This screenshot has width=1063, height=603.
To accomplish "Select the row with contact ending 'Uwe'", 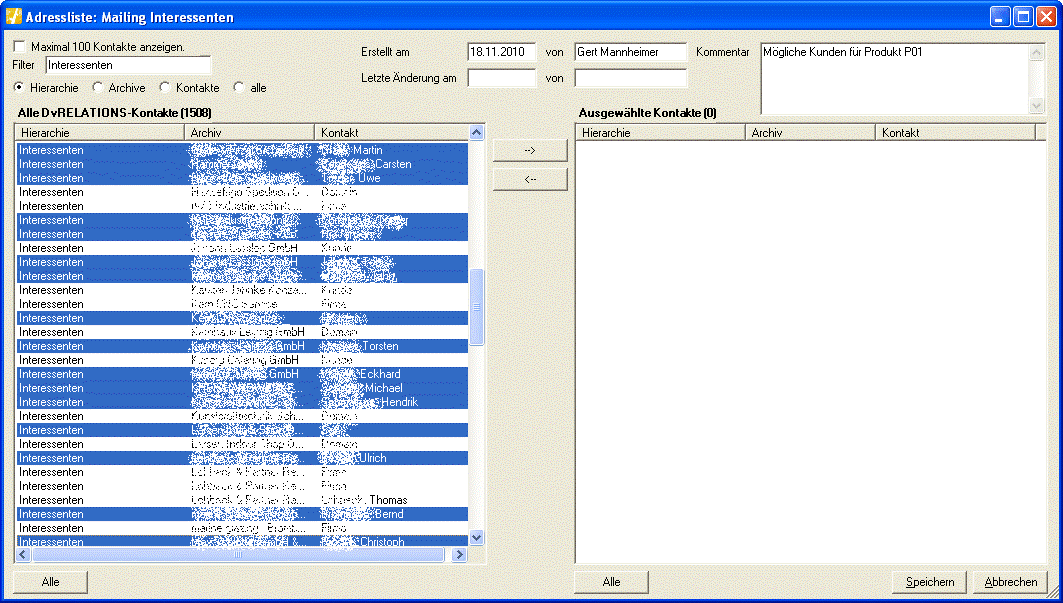I will (x=242, y=178).
